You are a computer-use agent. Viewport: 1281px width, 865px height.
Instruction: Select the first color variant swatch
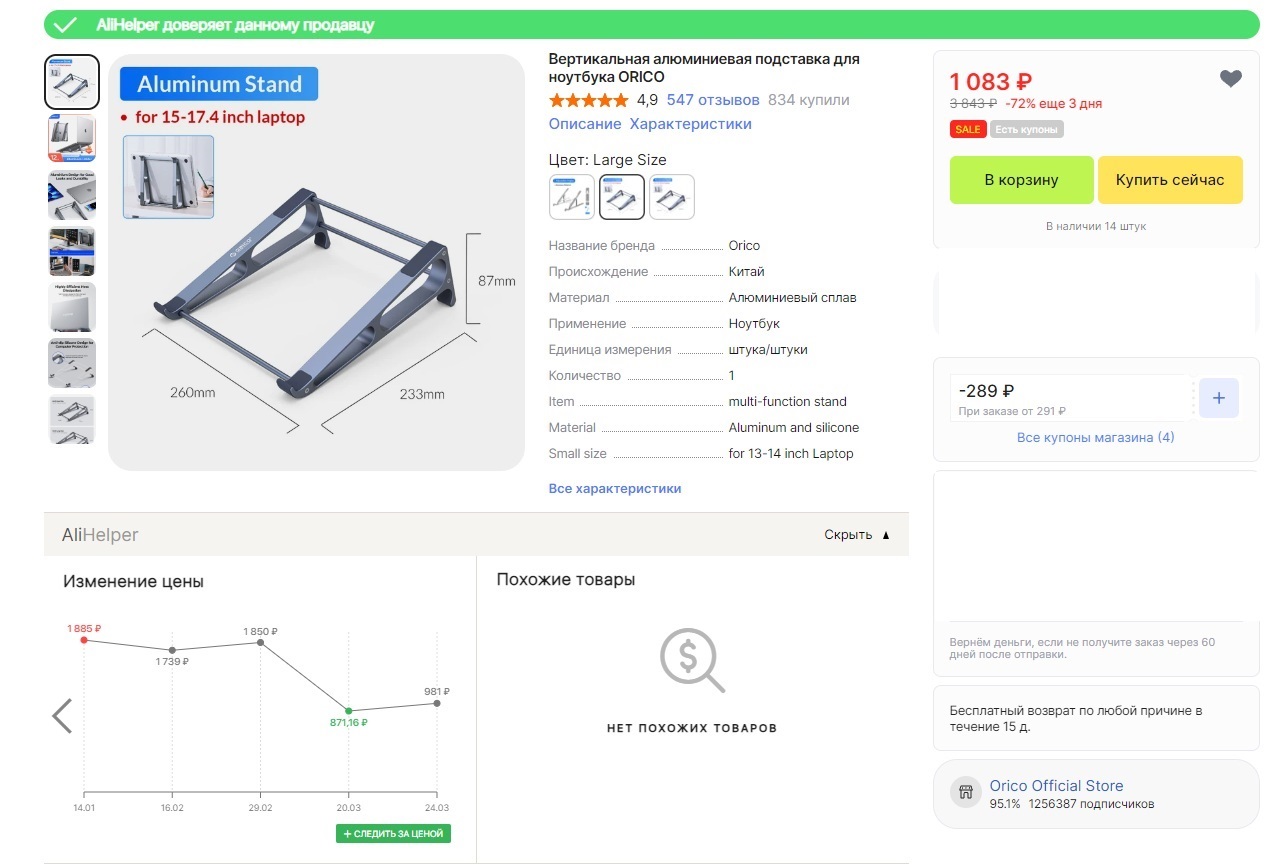click(x=572, y=197)
